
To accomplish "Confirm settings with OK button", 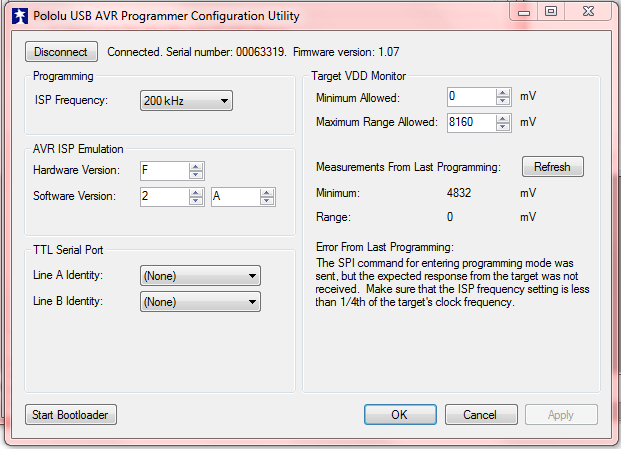I will [400, 415].
